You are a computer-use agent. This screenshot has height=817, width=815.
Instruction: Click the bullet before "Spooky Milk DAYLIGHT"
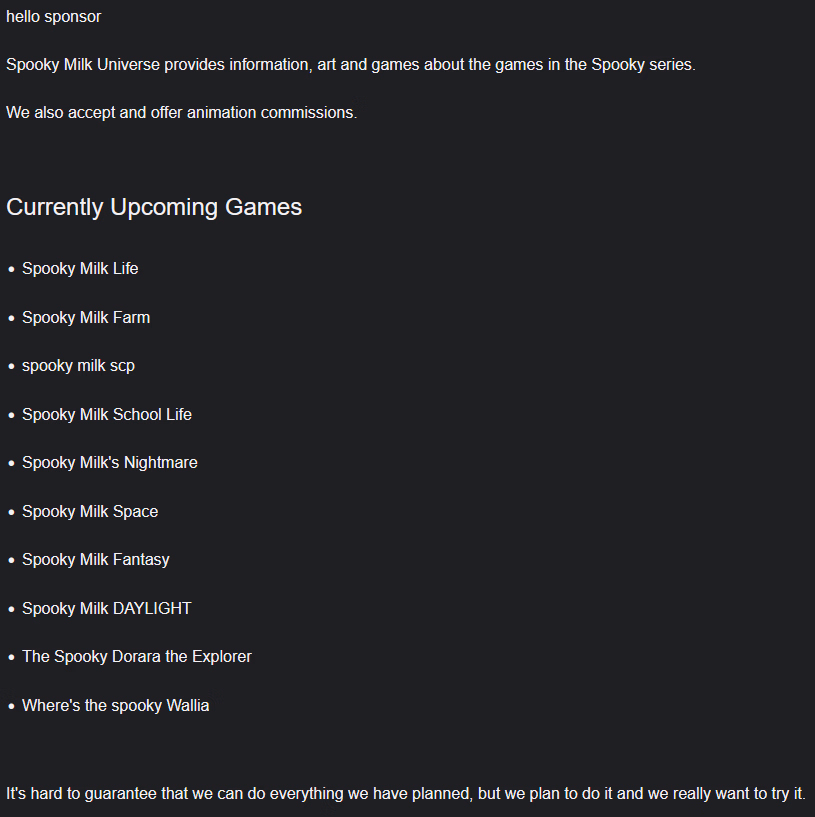tap(12, 609)
